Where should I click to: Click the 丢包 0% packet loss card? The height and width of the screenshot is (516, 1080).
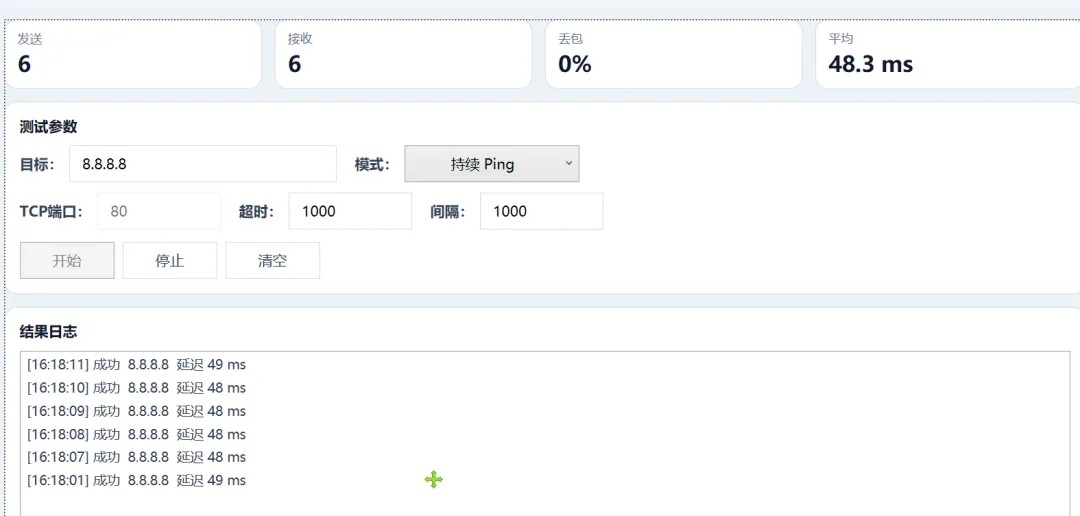click(674, 54)
